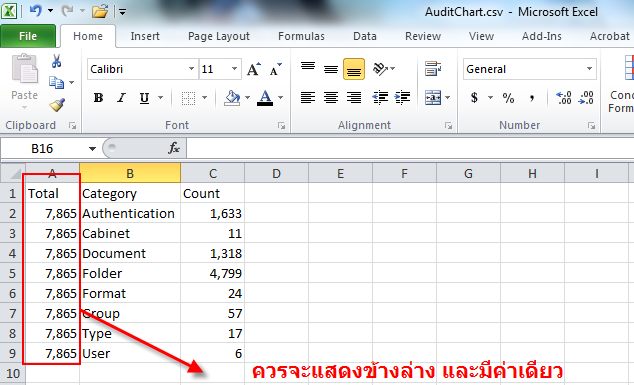Toggle Center text alignment
The image size is (634, 385).
click(x=331, y=97)
